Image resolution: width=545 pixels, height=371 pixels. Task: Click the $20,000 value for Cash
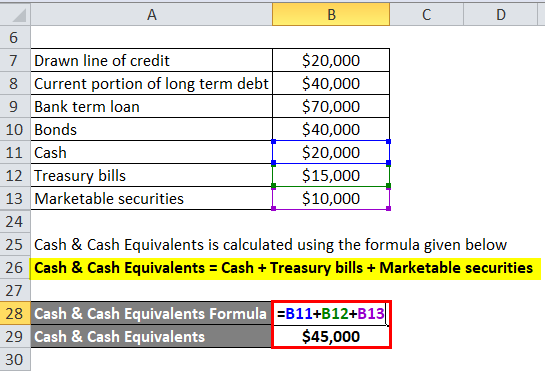pos(331,152)
